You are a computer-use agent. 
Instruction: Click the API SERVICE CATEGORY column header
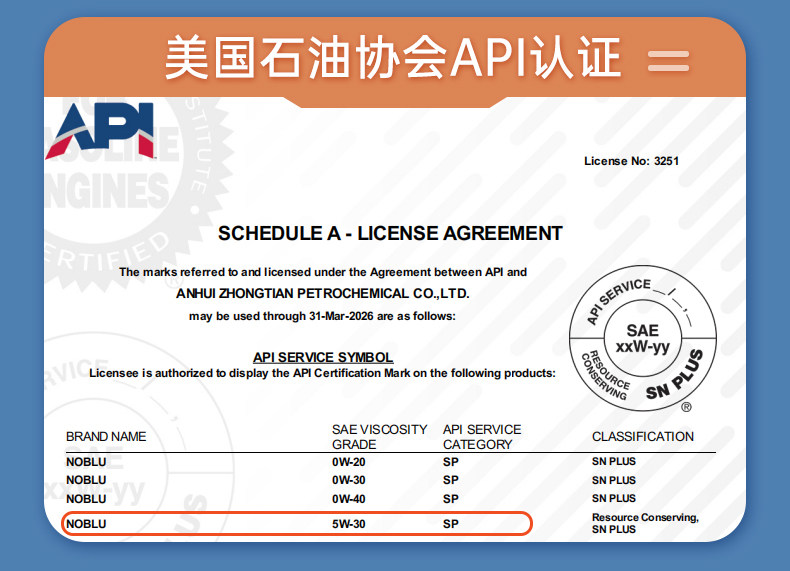tap(482, 437)
